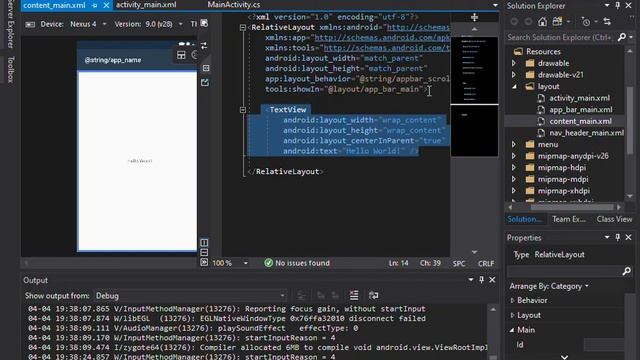Click the Solution Explorer search magnifier icon
The image size is (640, 360).
[x=622, y=37]
